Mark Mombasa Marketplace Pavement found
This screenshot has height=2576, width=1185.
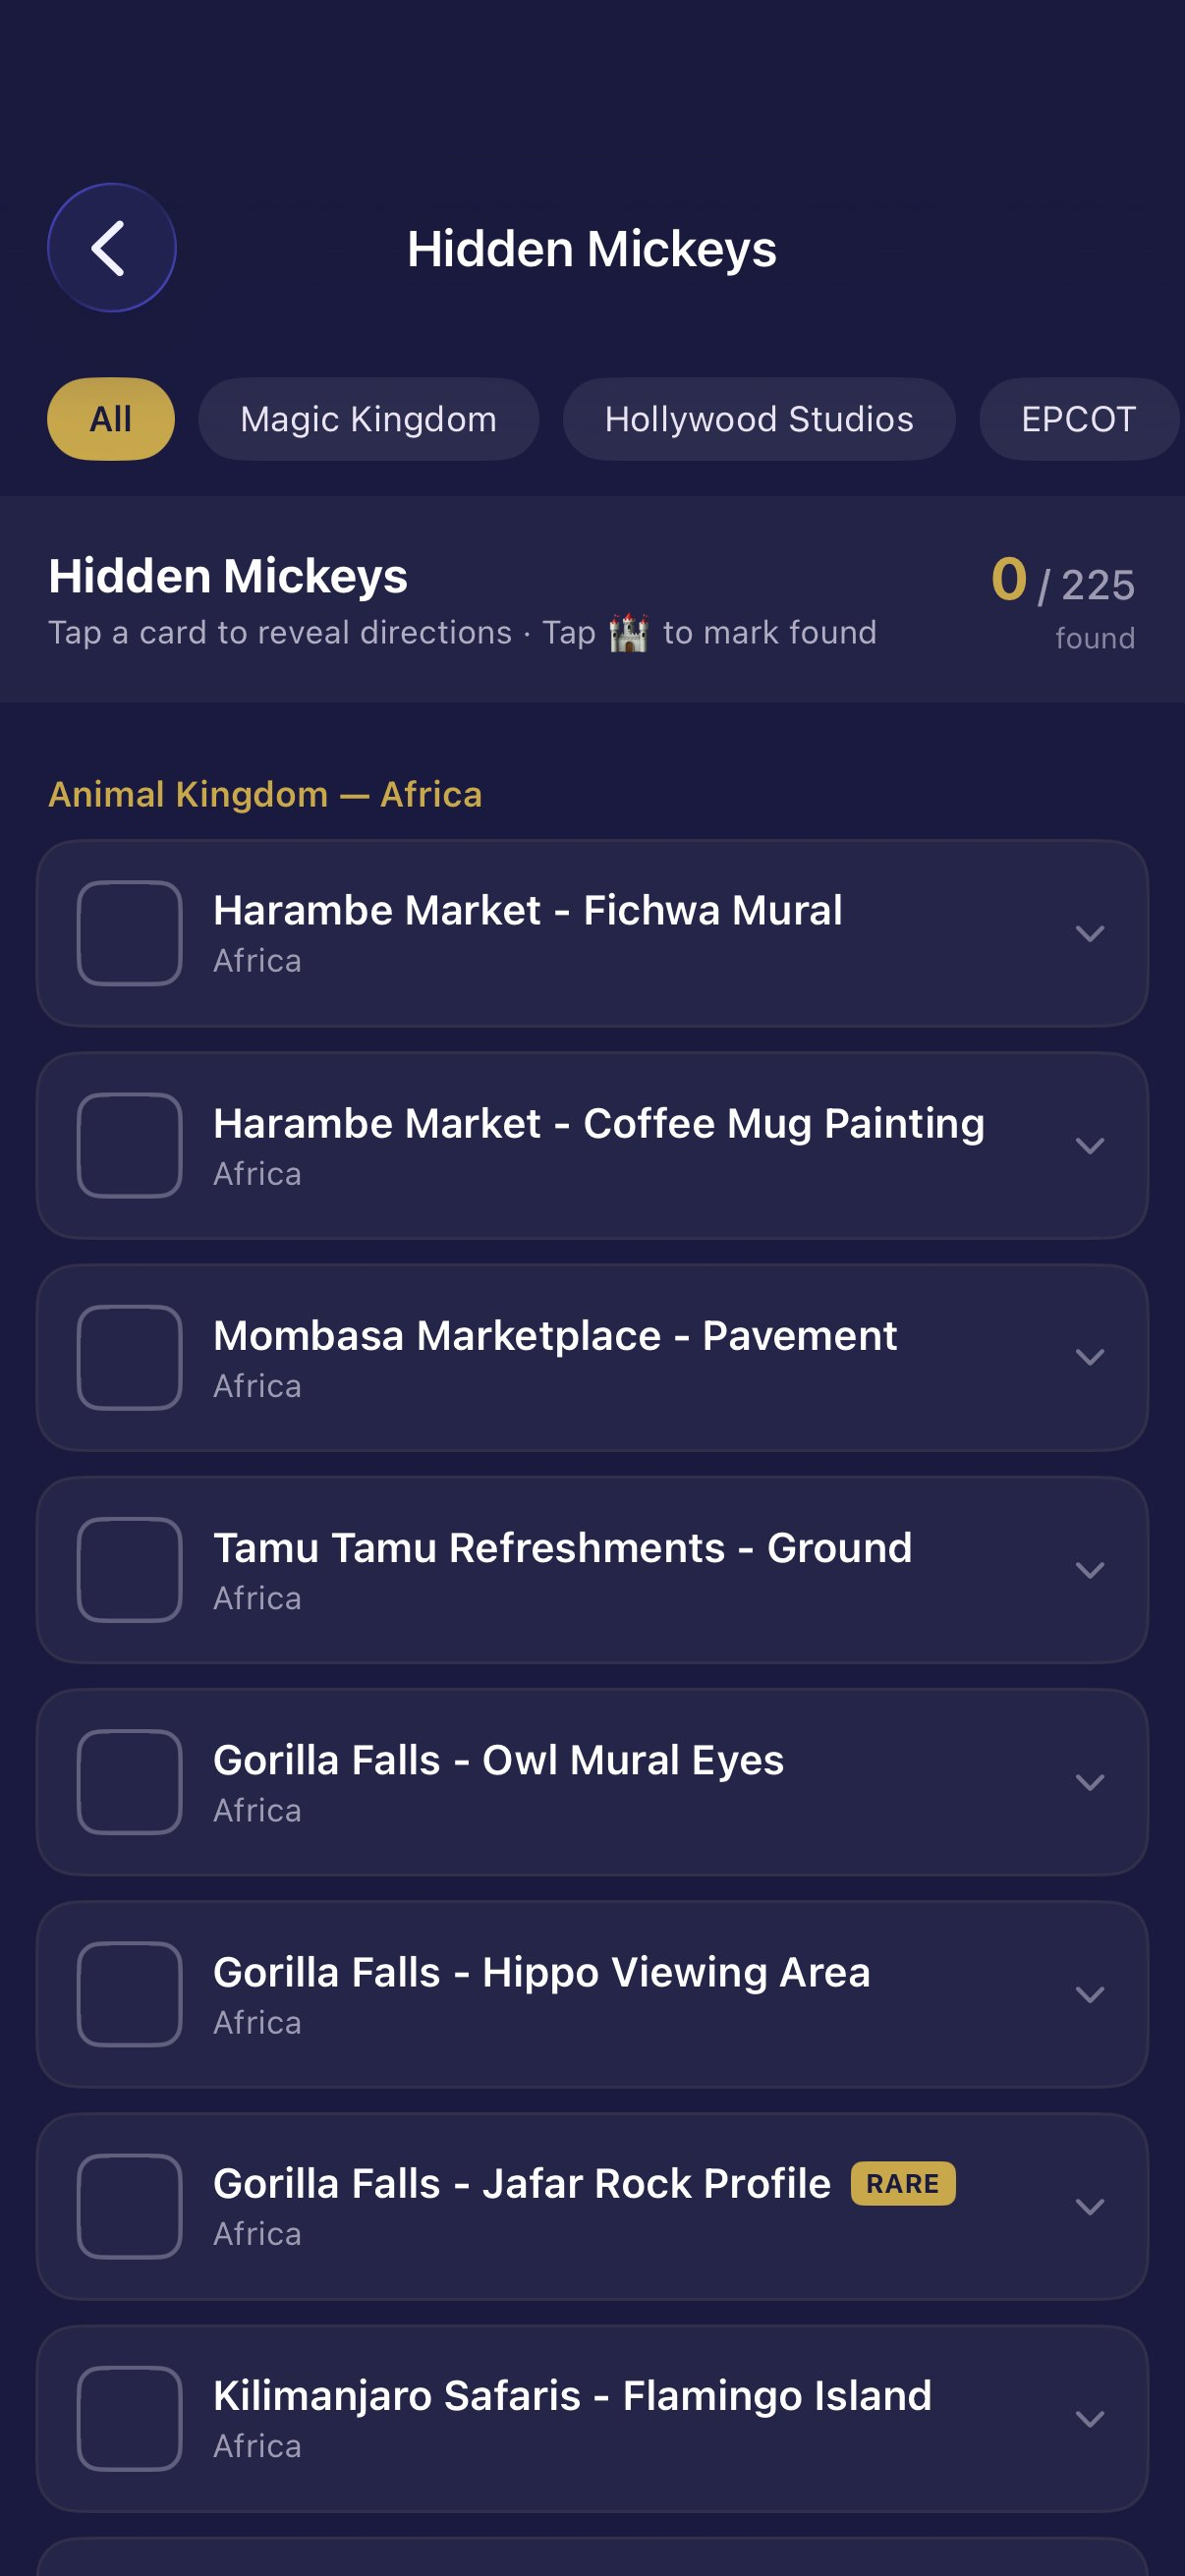click(x=130, y=1357)
